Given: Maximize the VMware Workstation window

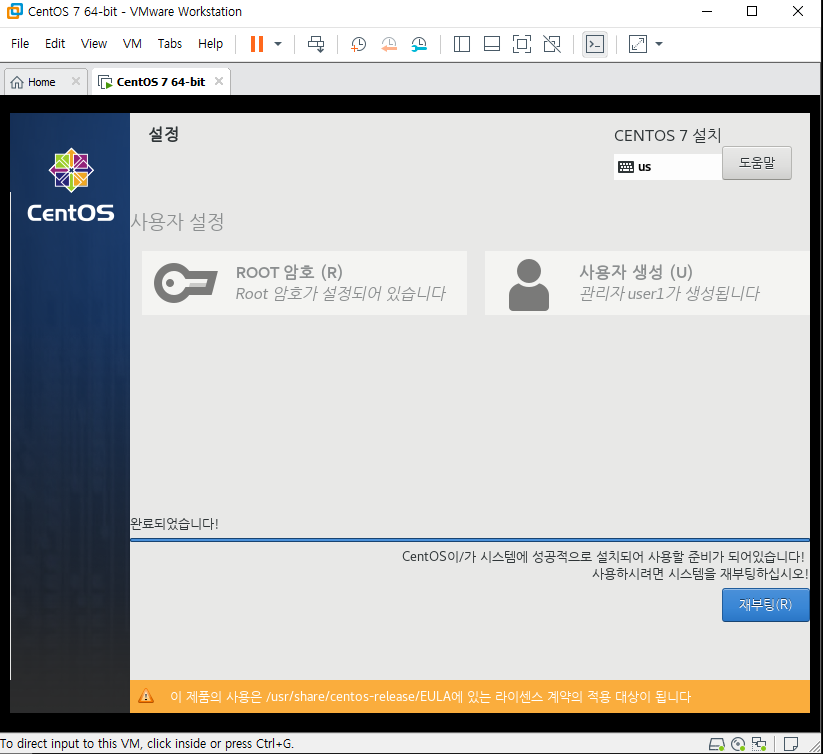Looking at the screenshot, I should tap(752, 11).
